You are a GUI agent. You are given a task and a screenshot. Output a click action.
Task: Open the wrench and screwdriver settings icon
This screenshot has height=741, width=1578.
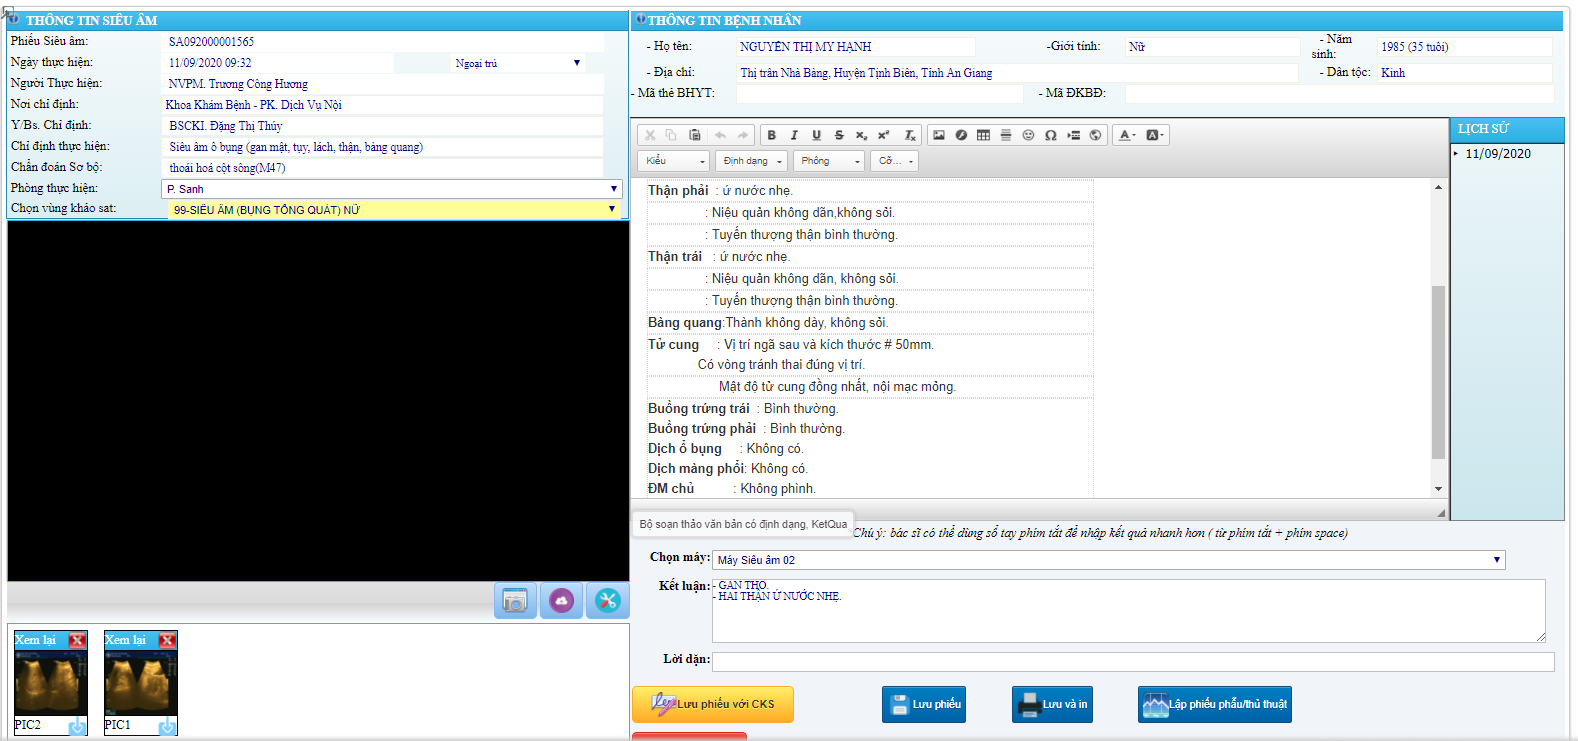pyautogui.click(x=607, y=601)
